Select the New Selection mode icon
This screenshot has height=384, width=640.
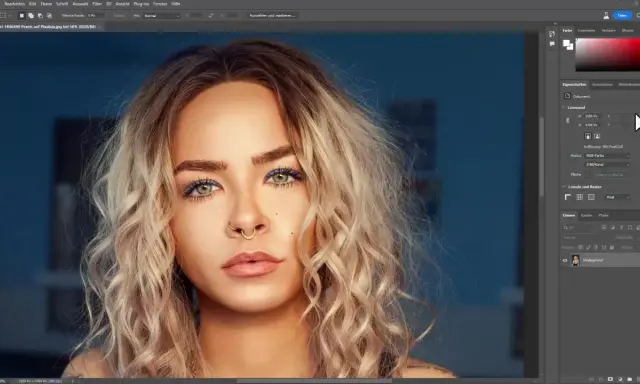point(22,16)
